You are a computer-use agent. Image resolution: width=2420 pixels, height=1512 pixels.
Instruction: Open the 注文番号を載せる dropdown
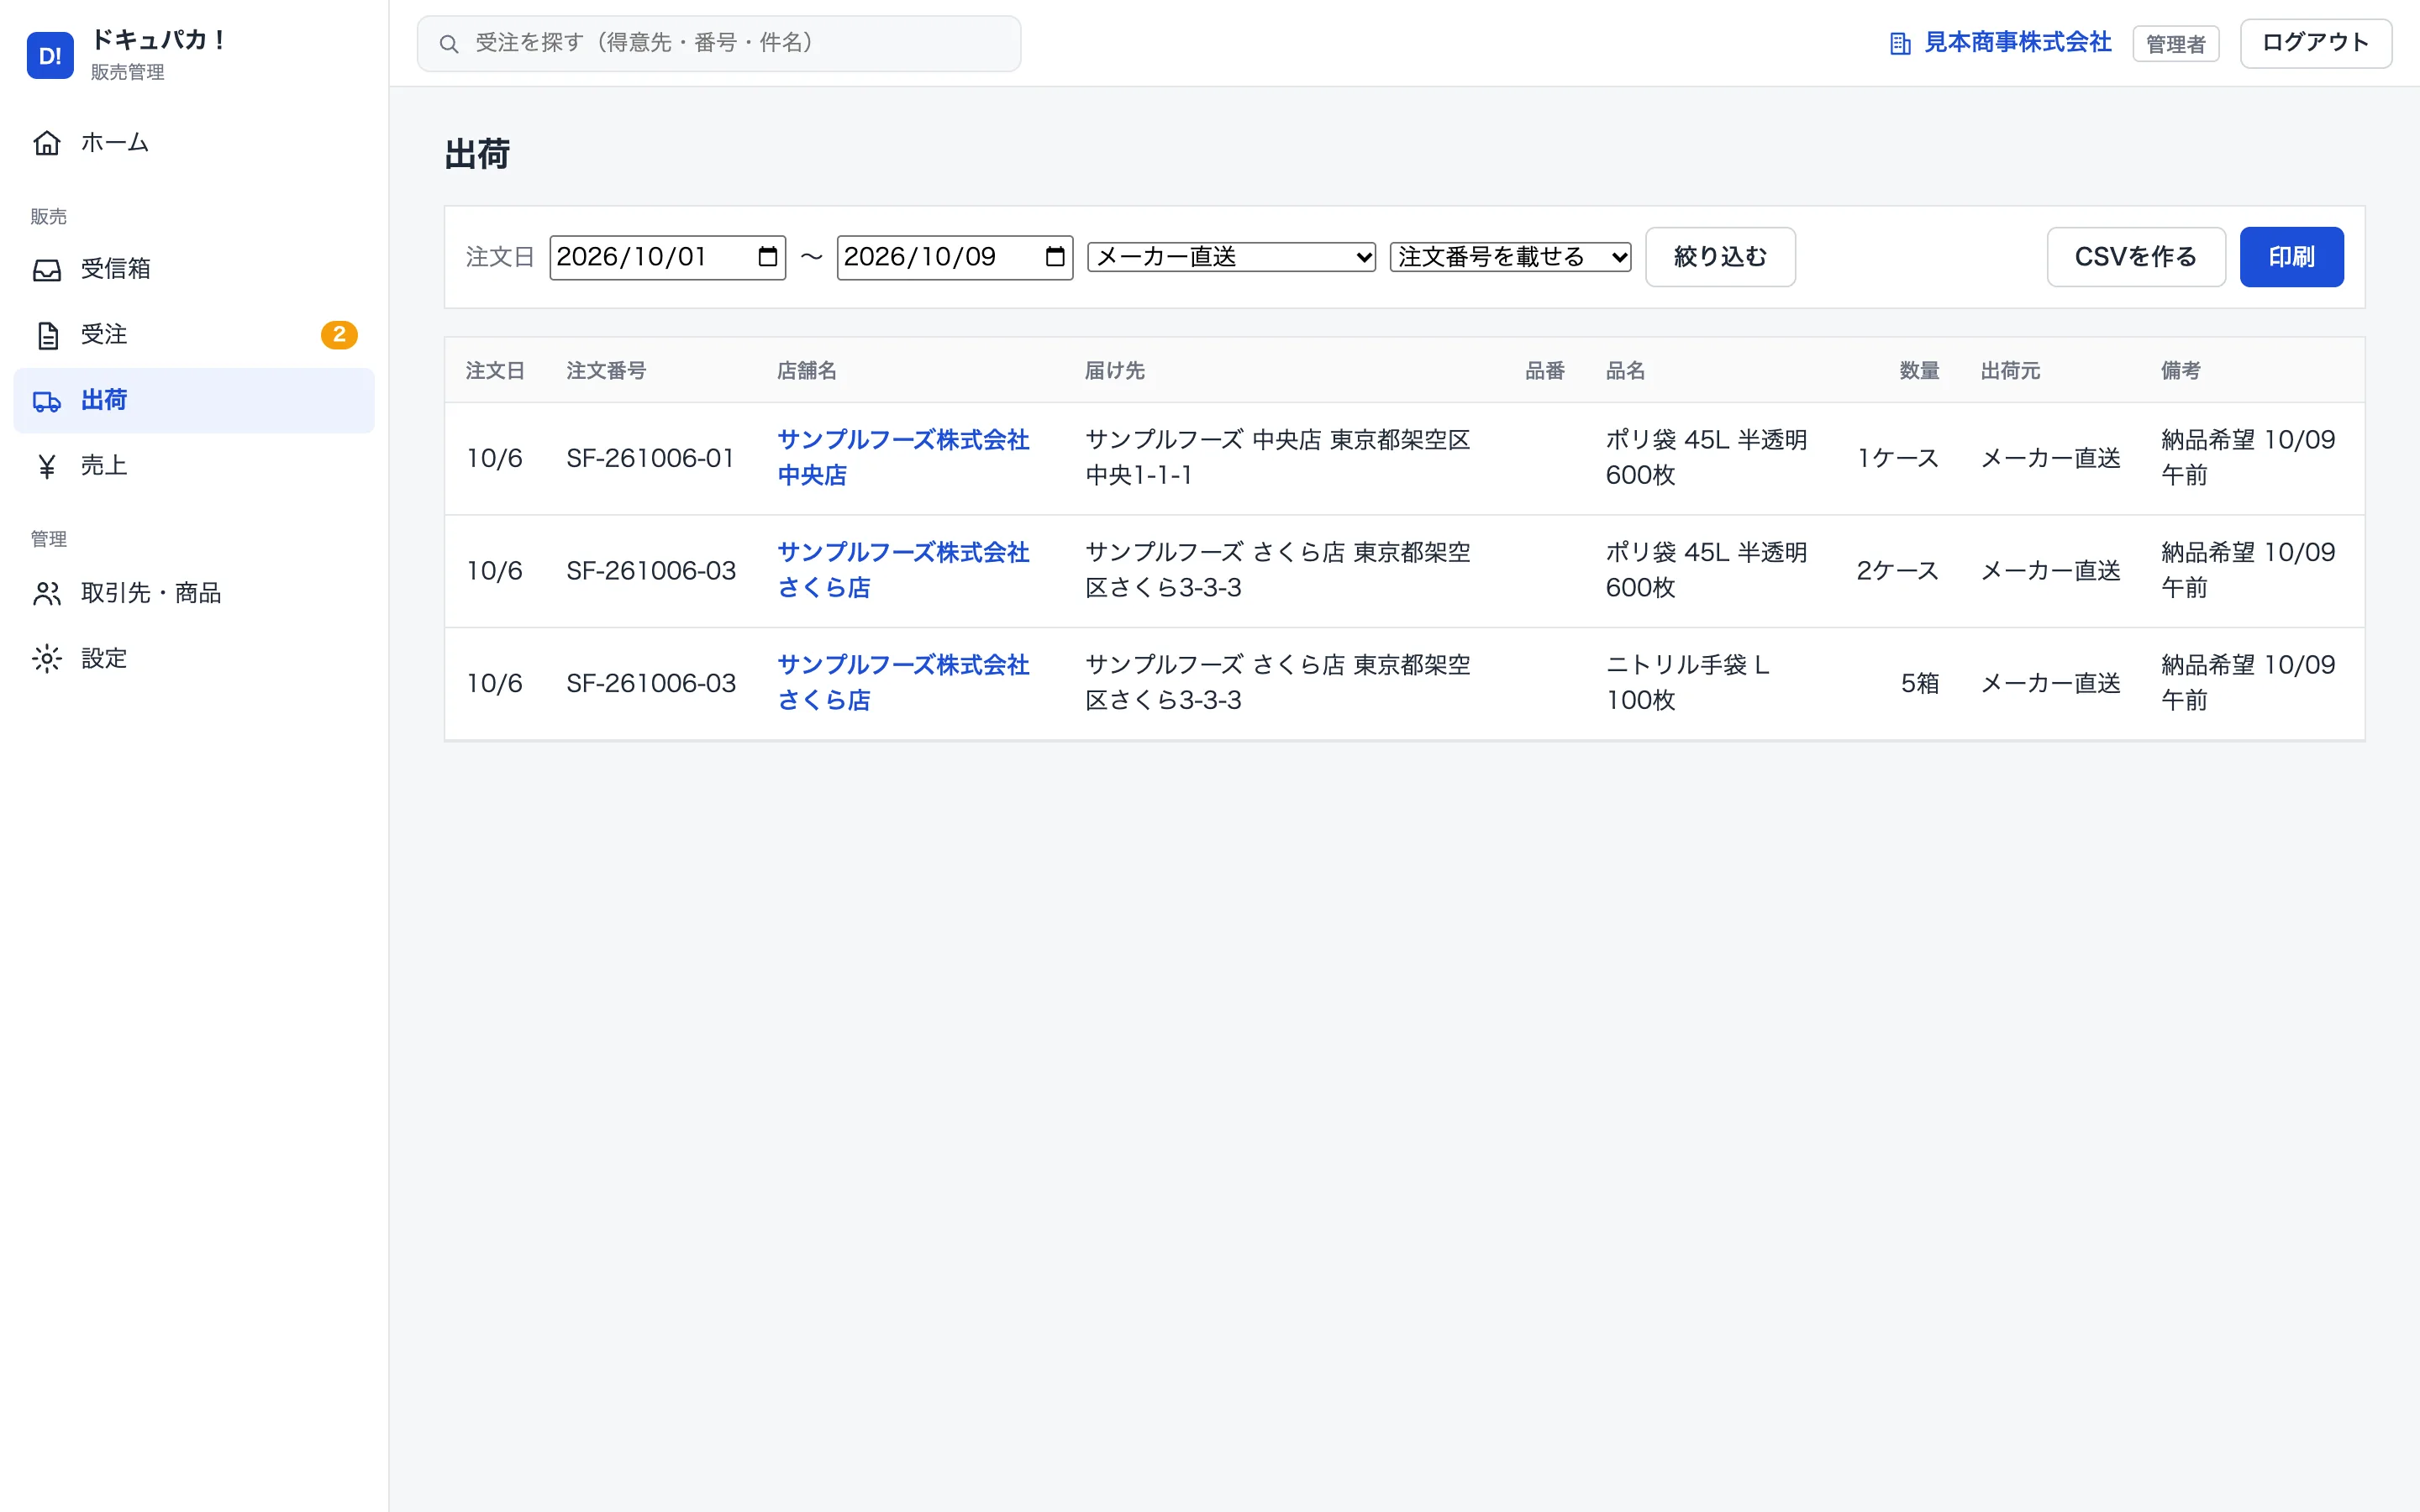pyautogui.click(x=1510, y=257)
